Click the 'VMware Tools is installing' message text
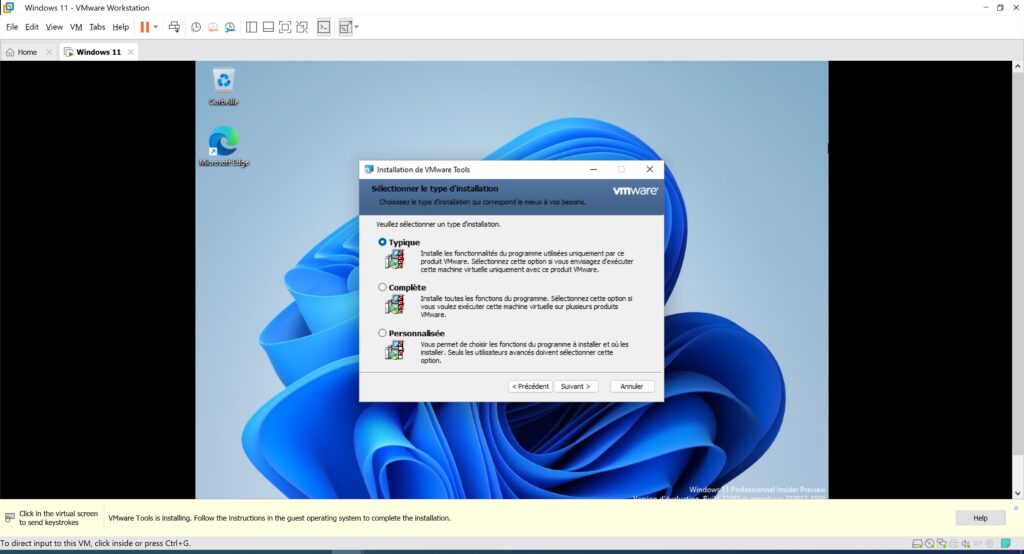The height and width of the screenshot is (554, 1024). [280, 518]
